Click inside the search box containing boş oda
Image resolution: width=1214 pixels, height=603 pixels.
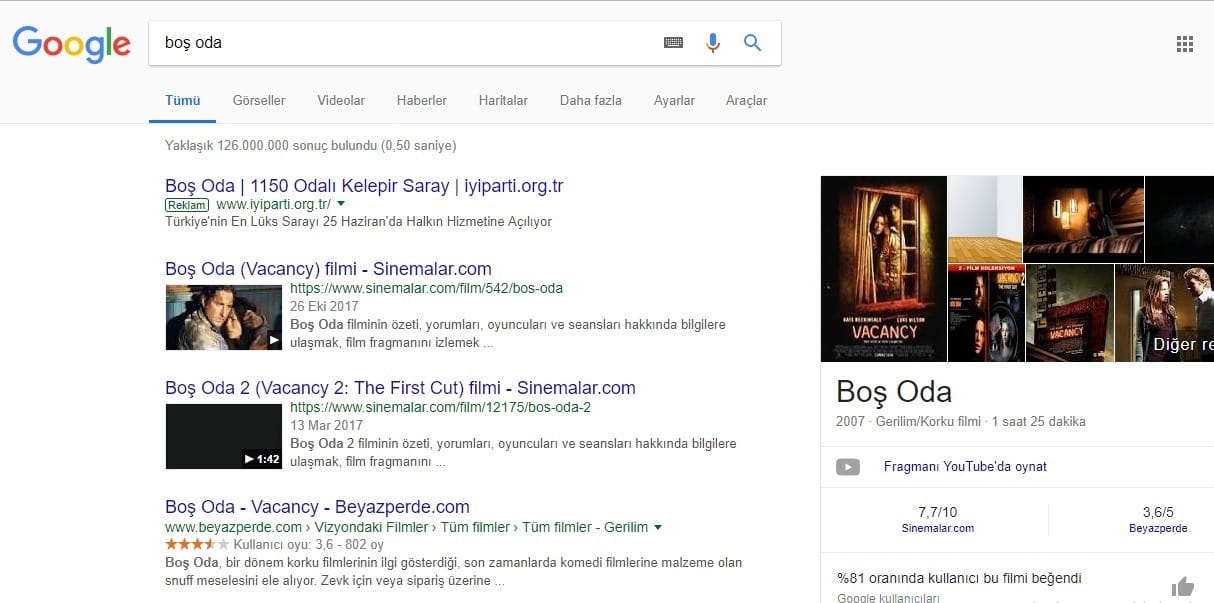(400, 43)
